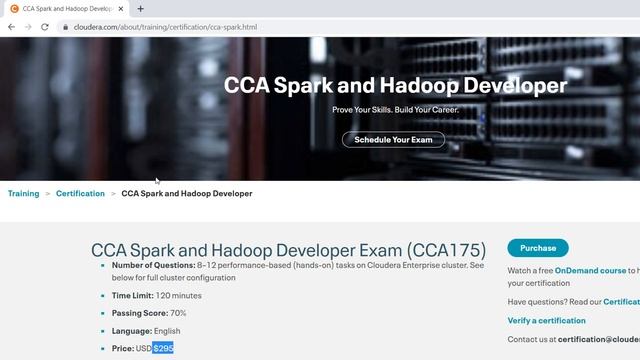Click the certification@cloudera email address
Viewport: 640px width, 360px height.
pyautogui.click(x=599, y=339)
